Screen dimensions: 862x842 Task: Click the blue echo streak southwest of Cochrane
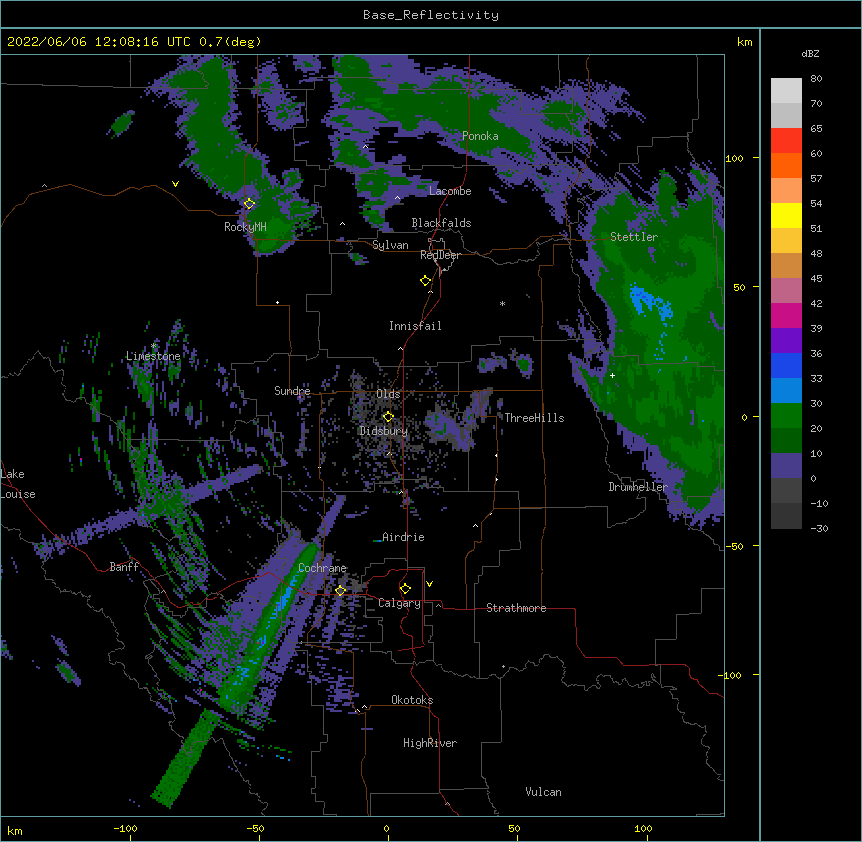click(285, 596)
